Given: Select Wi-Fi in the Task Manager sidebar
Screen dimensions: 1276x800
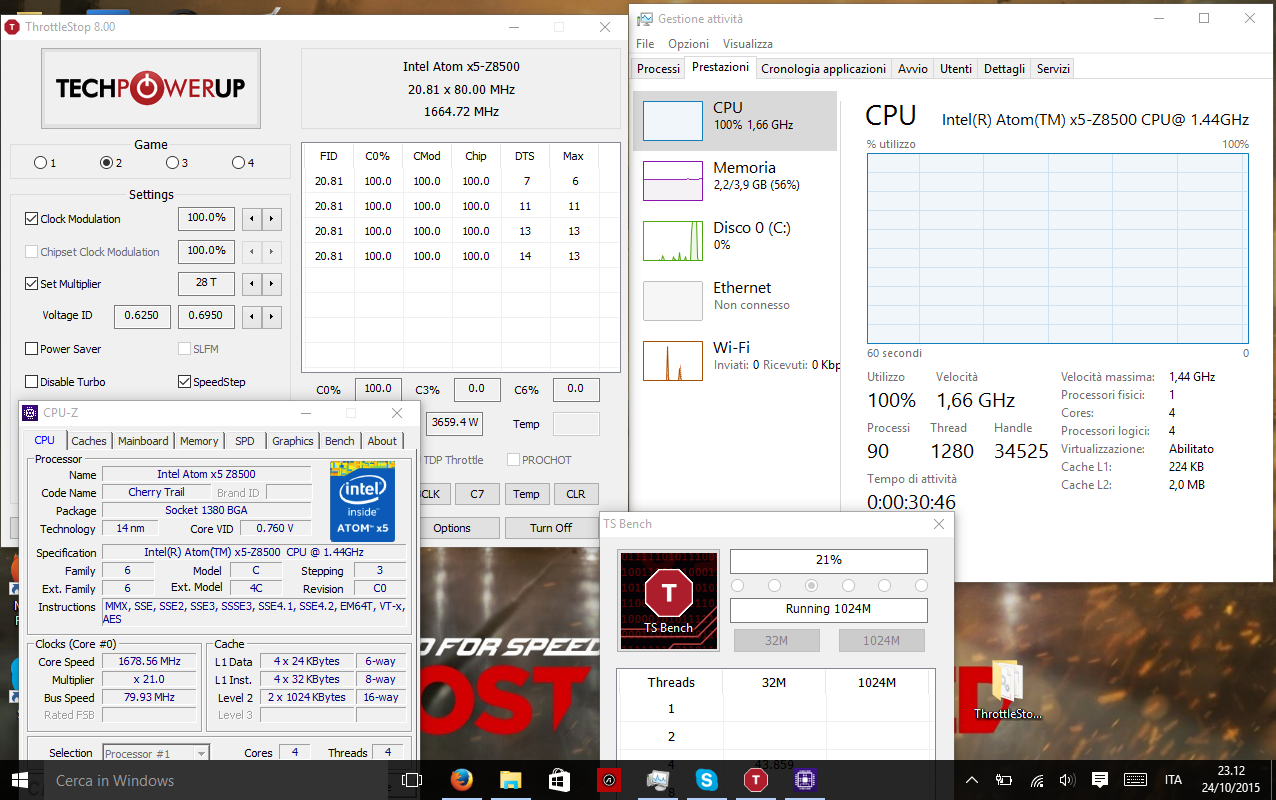Looking at the screenshot, I should click(x=735, y=360).
